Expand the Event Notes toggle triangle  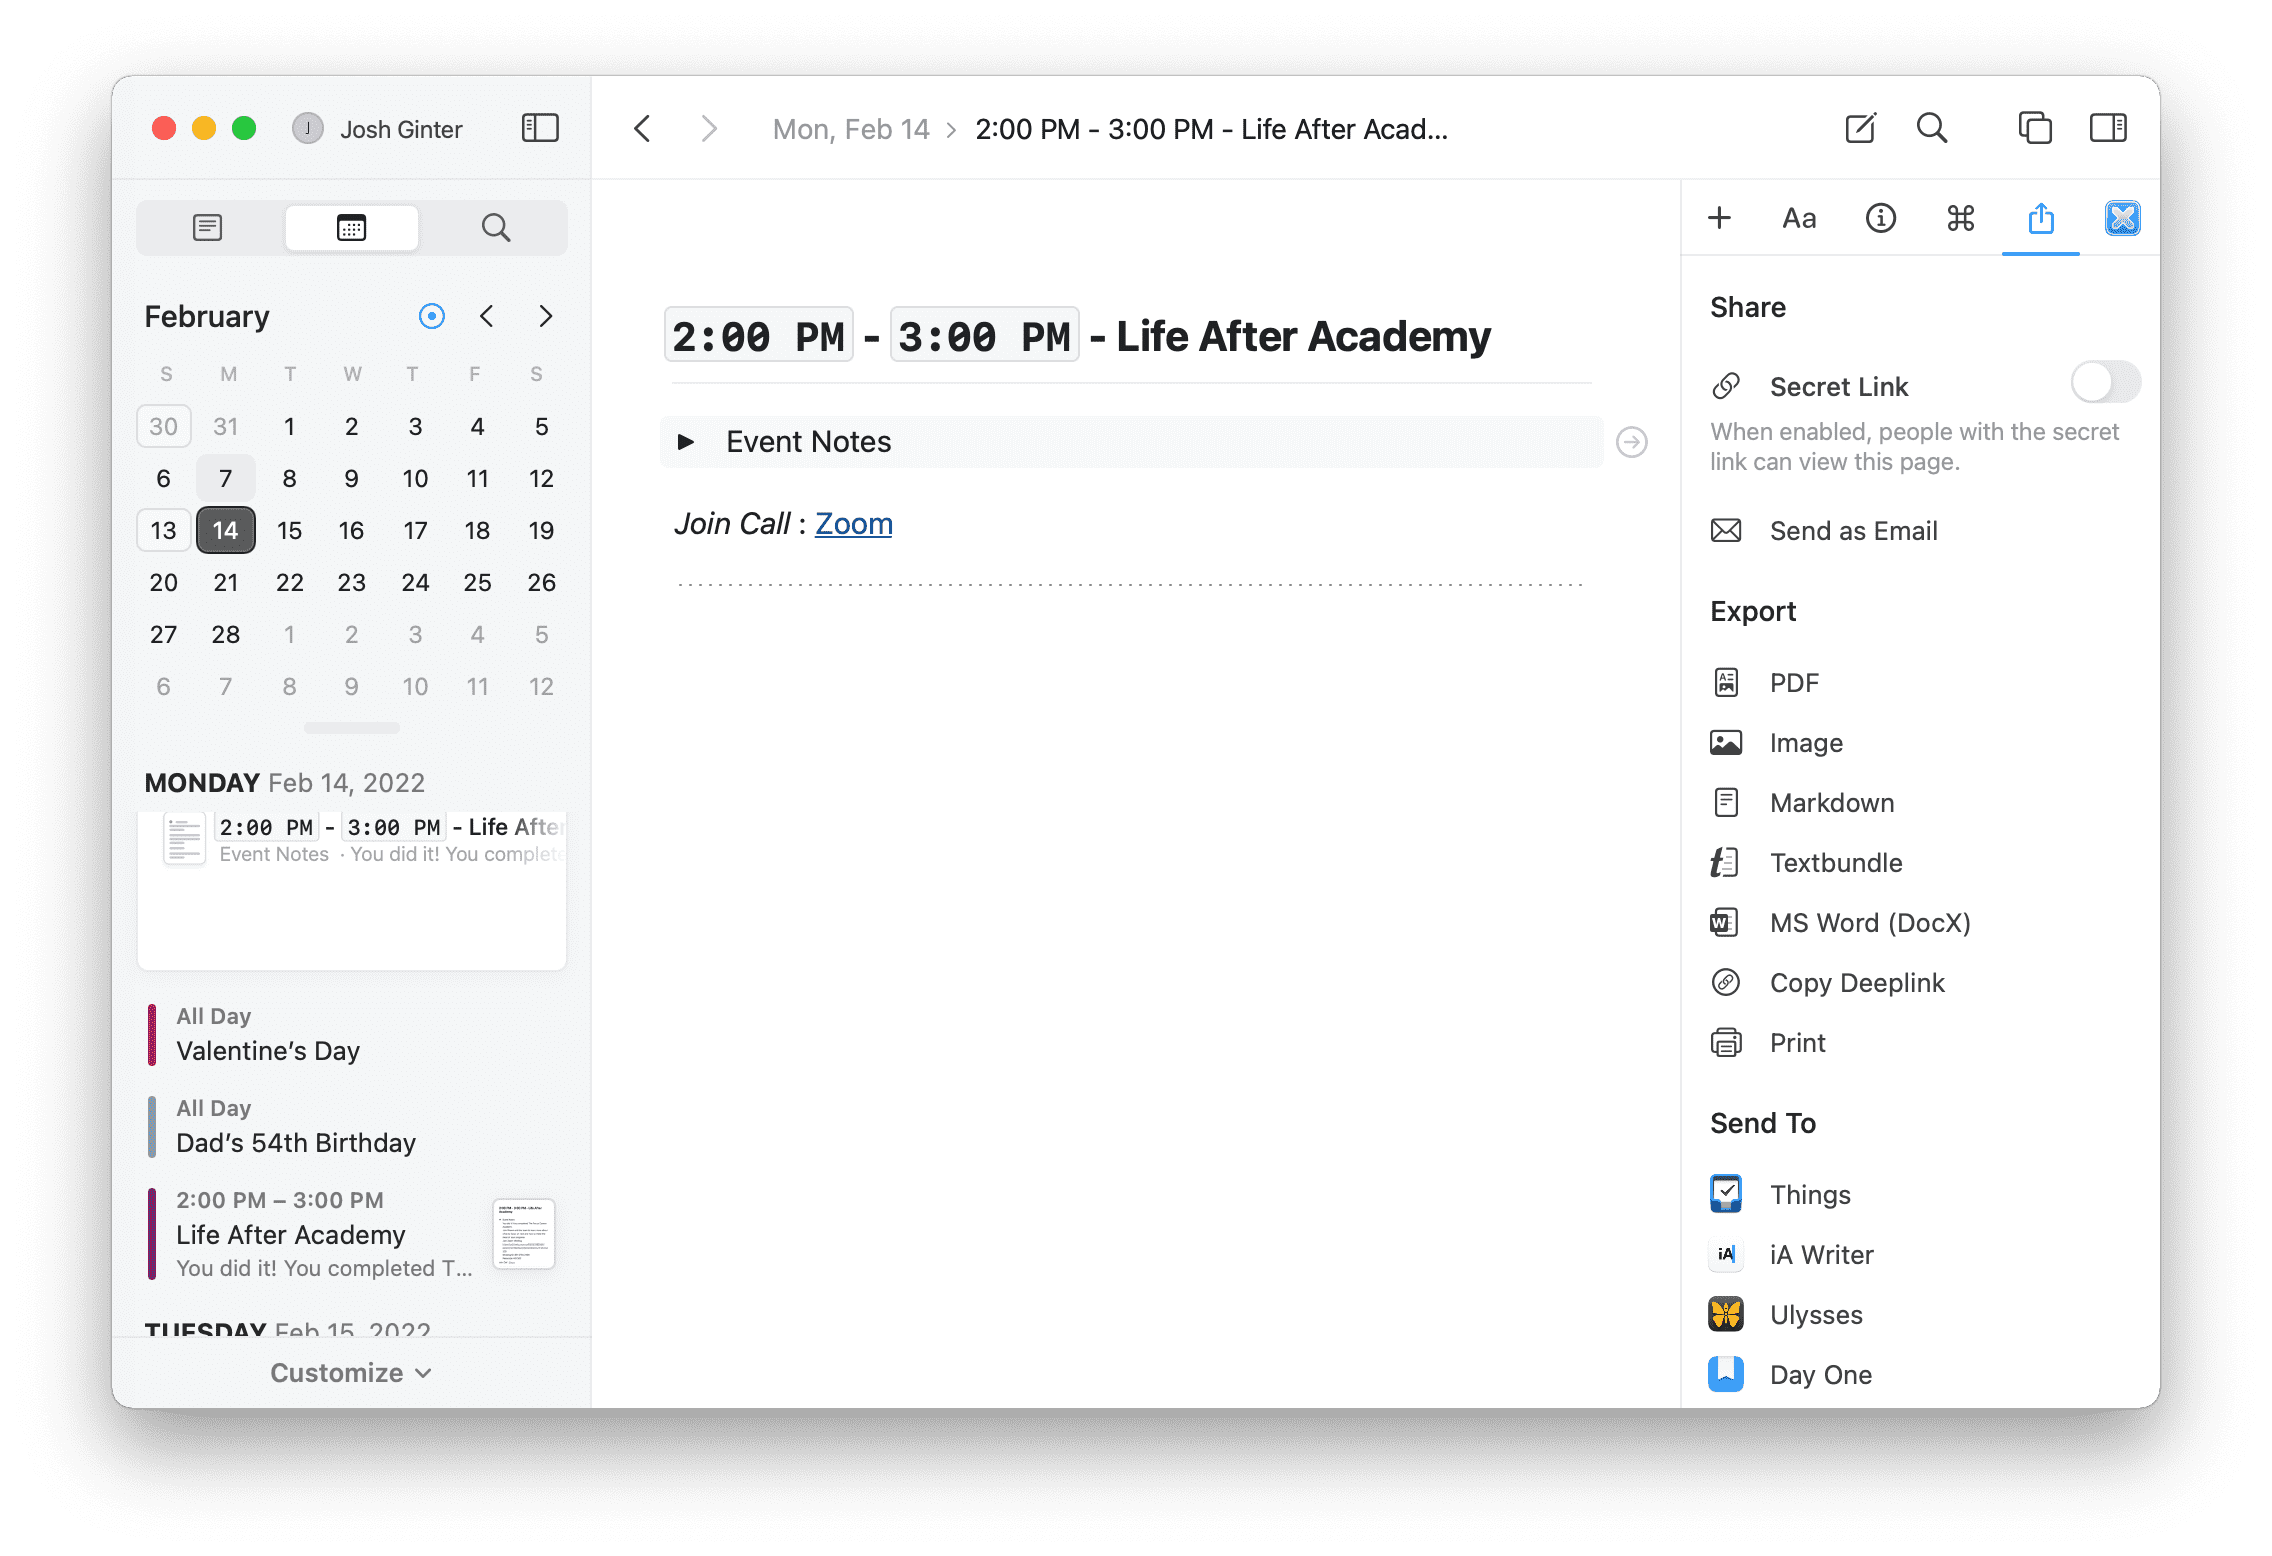[686, 441]
